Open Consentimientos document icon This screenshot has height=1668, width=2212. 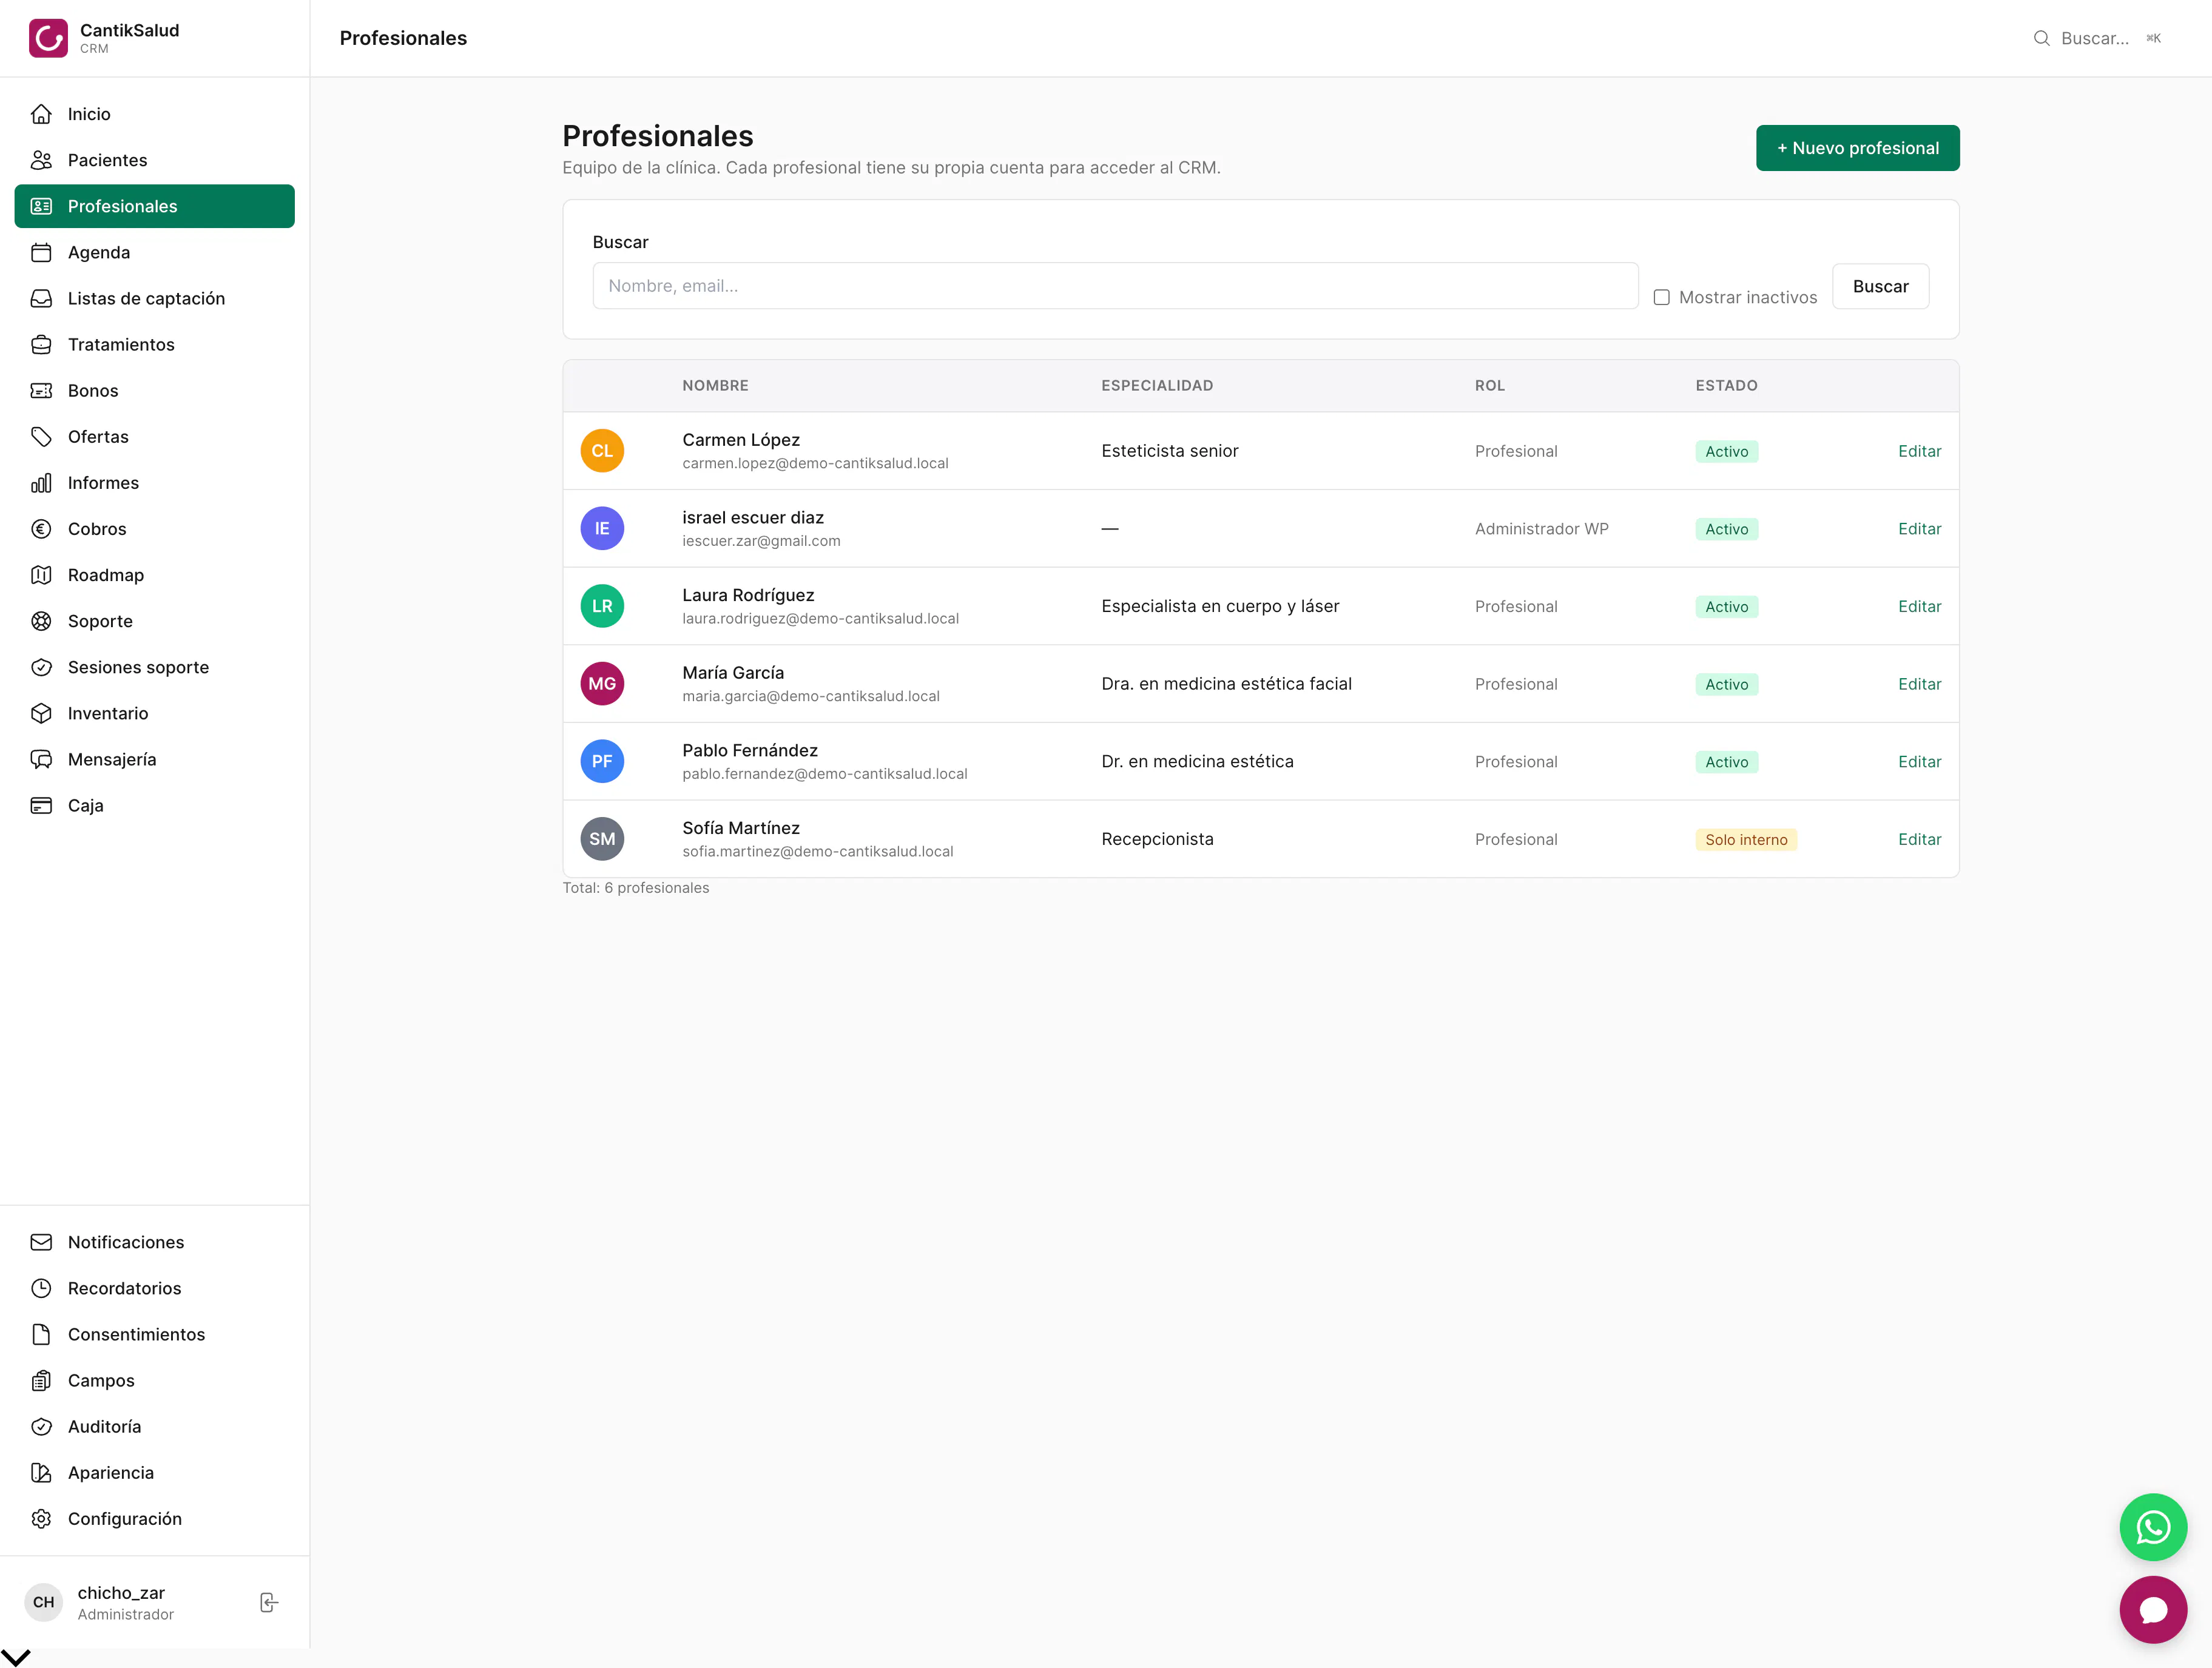point(41,1334)
